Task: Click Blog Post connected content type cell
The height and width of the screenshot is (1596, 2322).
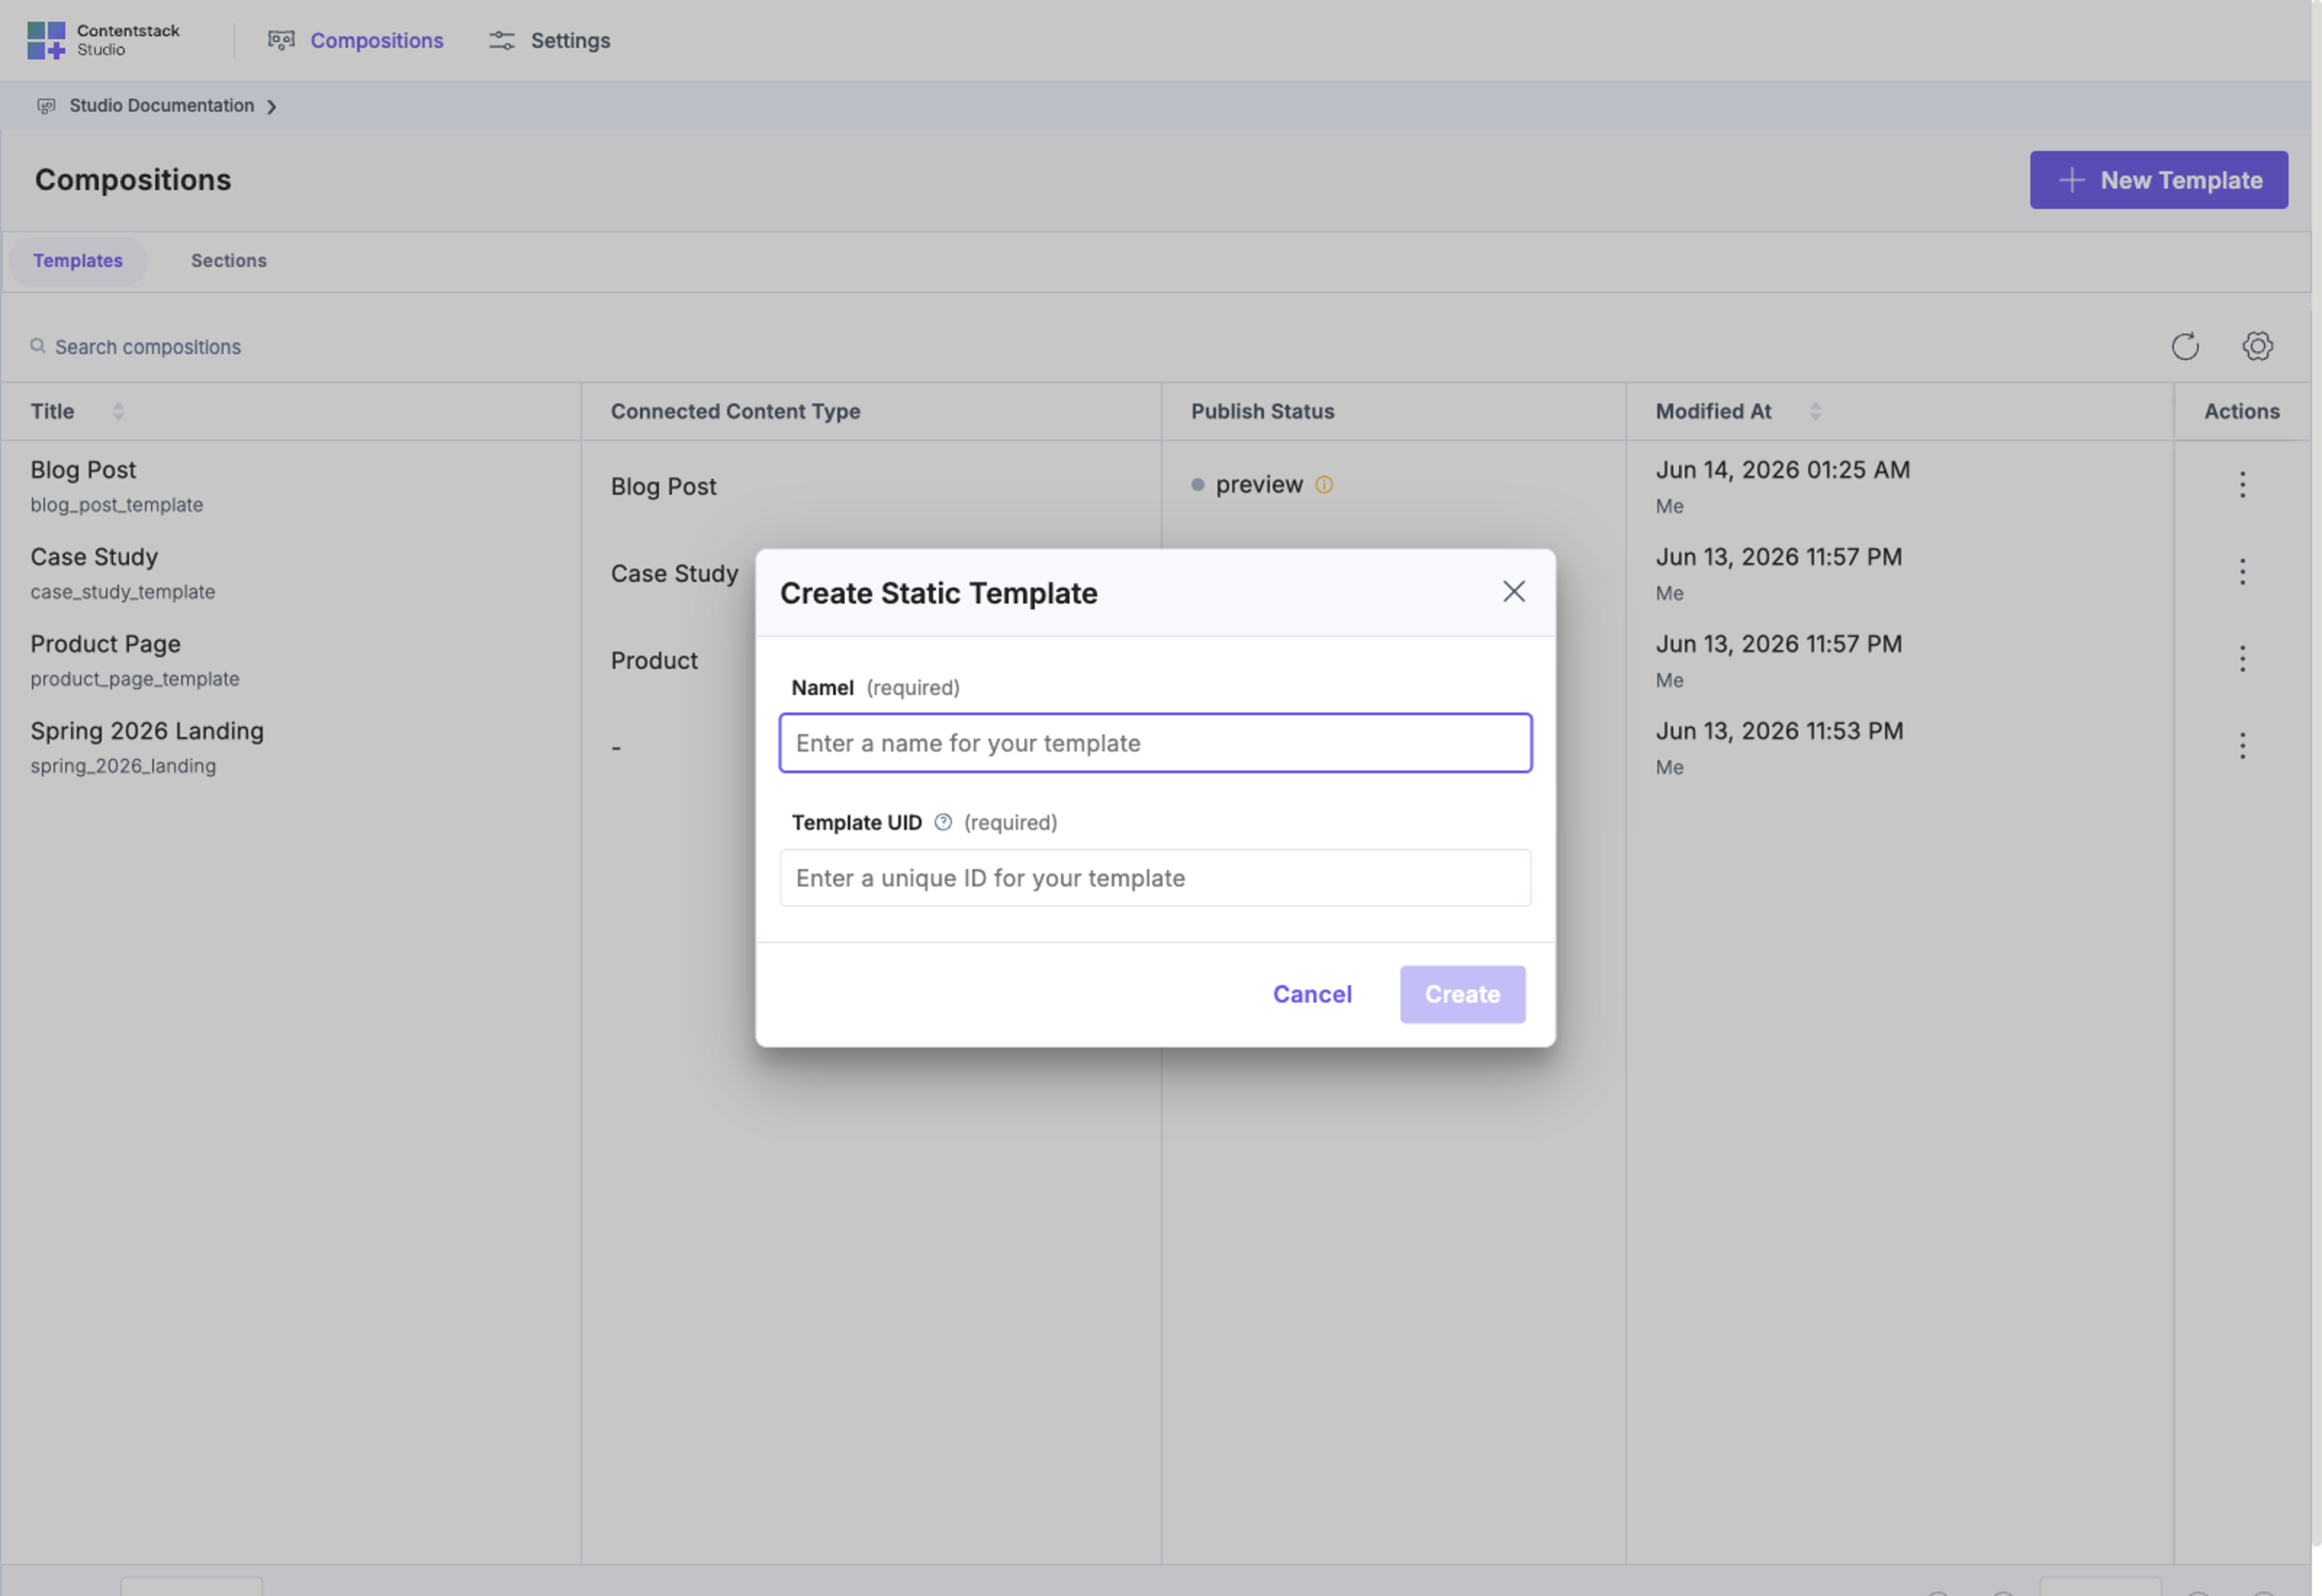Action: click(663, 486)
